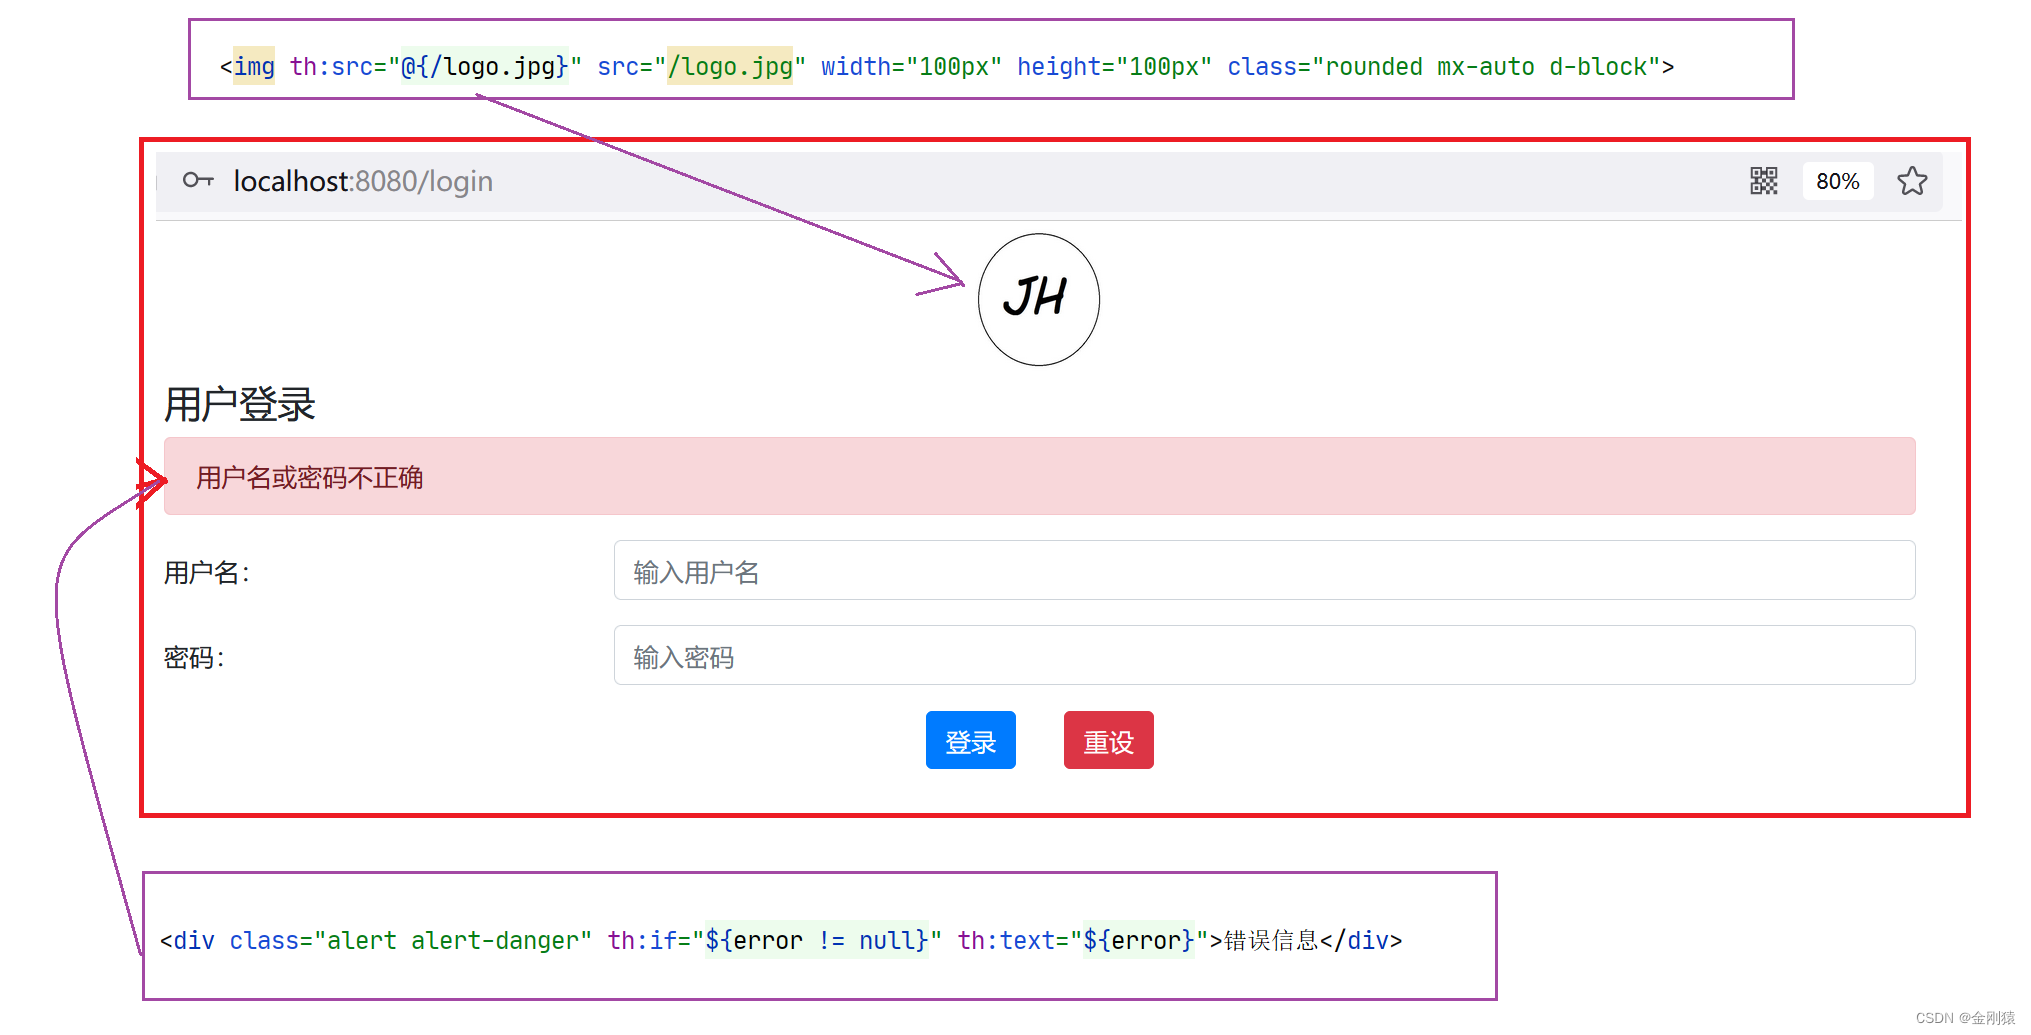The image size is (2031, 1035).
Task: Click the 用户登录 heading
Action: [x=240, y=405]
